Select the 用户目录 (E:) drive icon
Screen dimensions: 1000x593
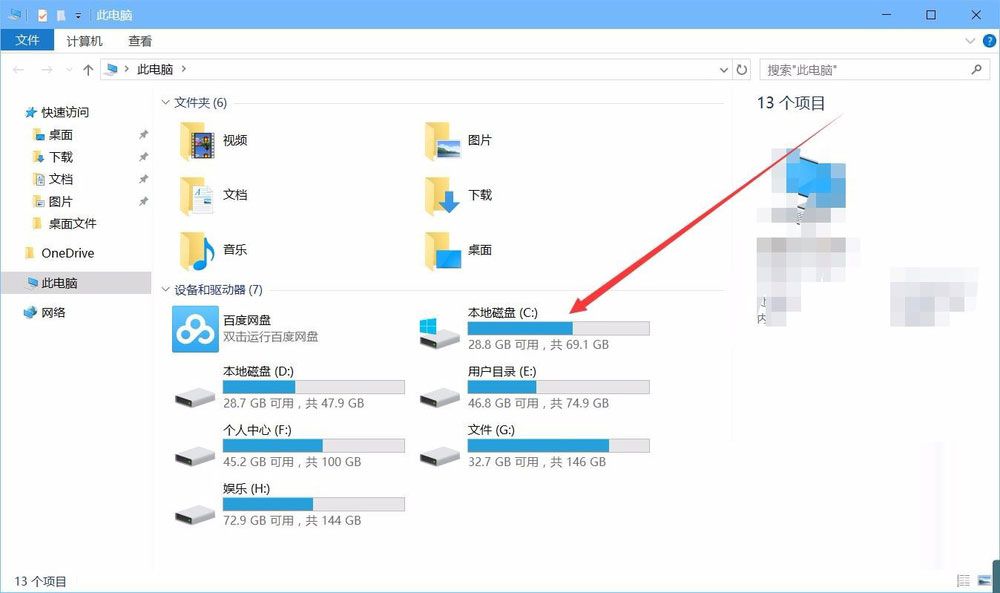(x=439, y=397)
